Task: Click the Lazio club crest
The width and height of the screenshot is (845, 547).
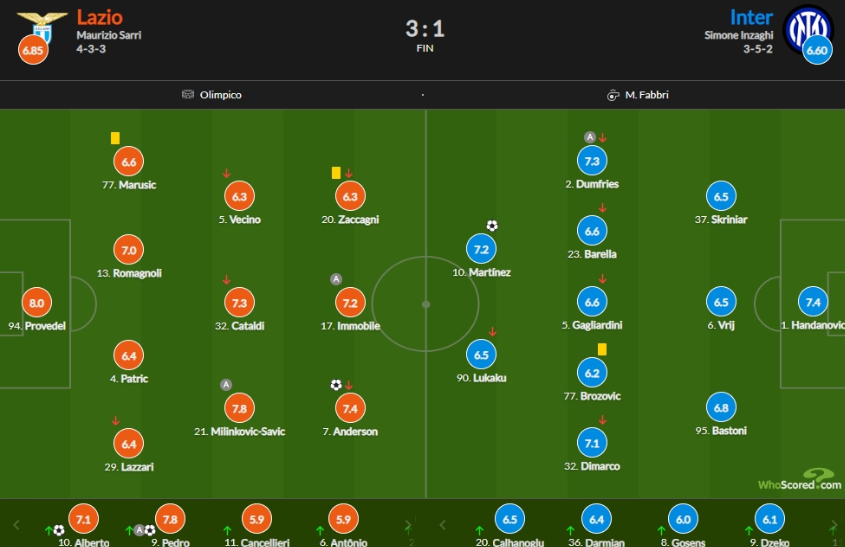Action: tap(42, 27)
